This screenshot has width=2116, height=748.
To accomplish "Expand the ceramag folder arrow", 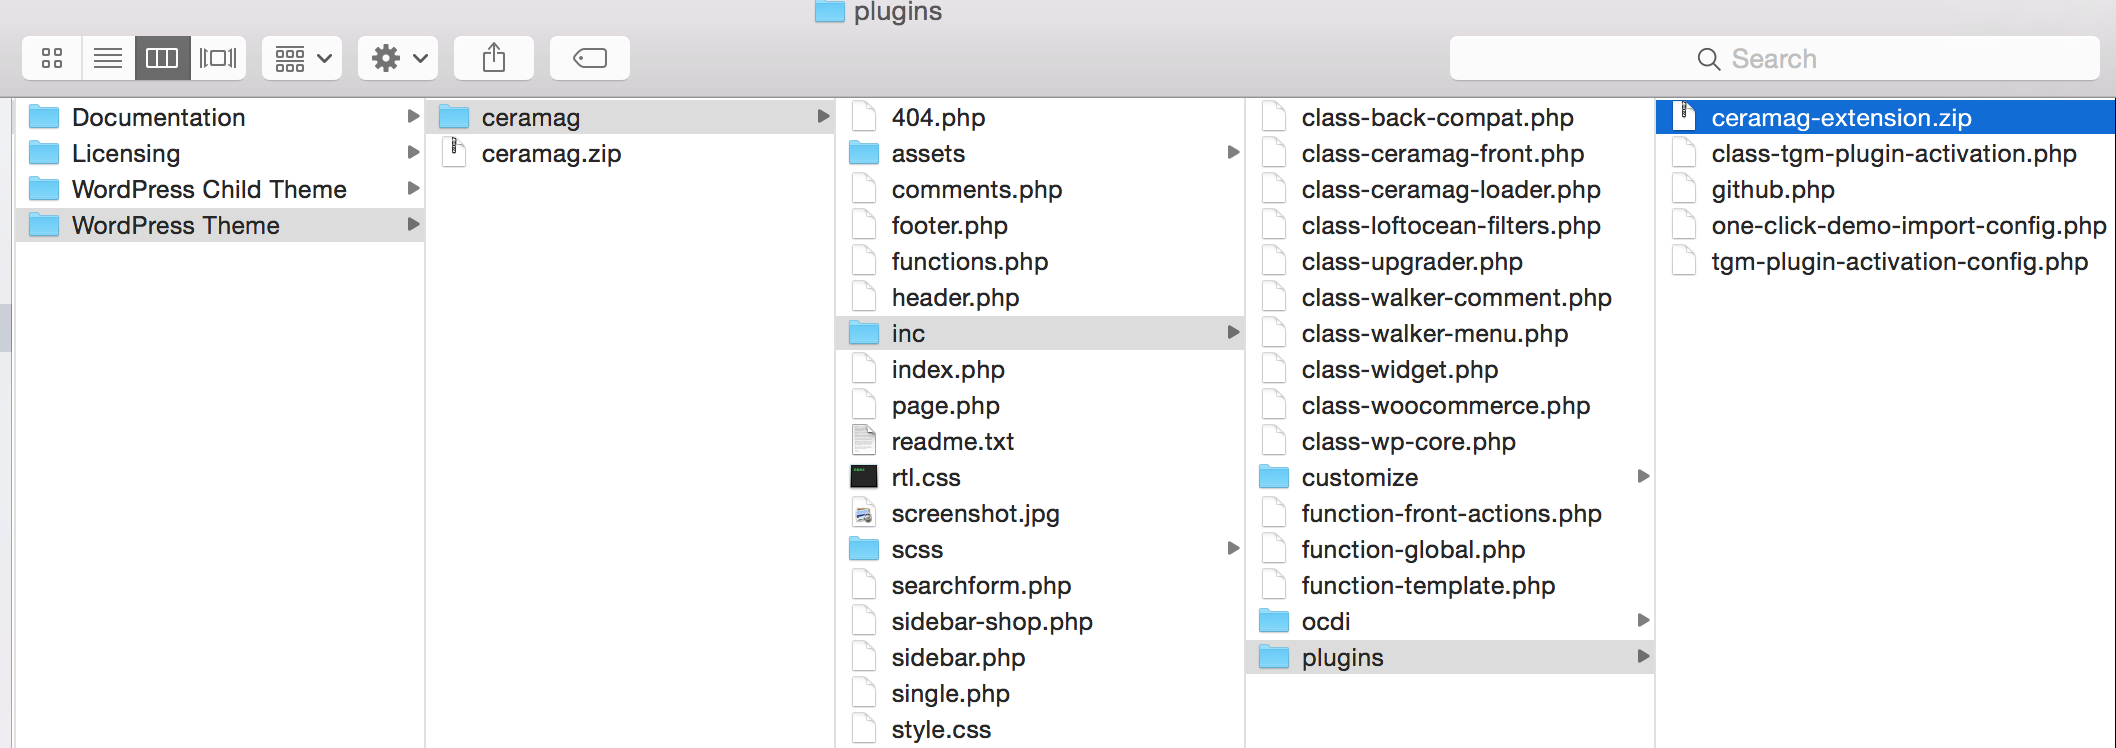I will [823, 116].
